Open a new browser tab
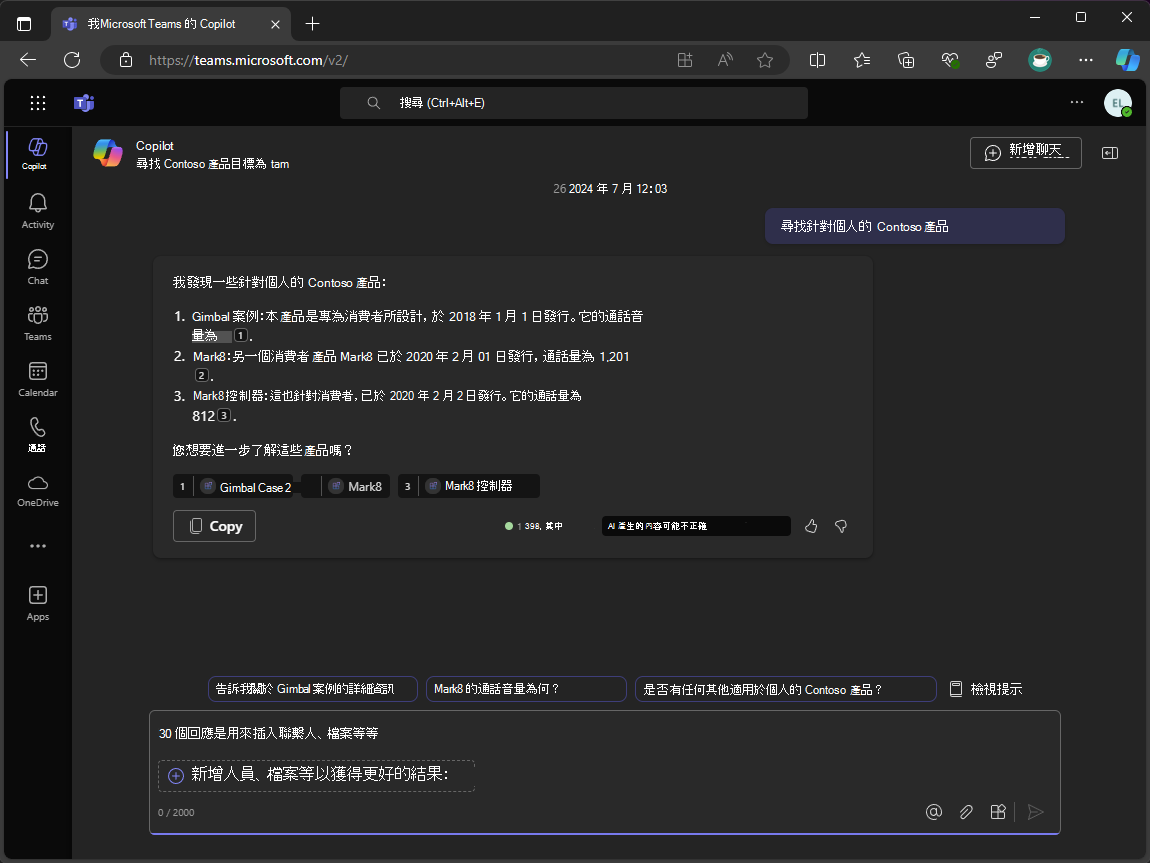This screenshot has height=863, width=1150. click(x=312, y=24)
